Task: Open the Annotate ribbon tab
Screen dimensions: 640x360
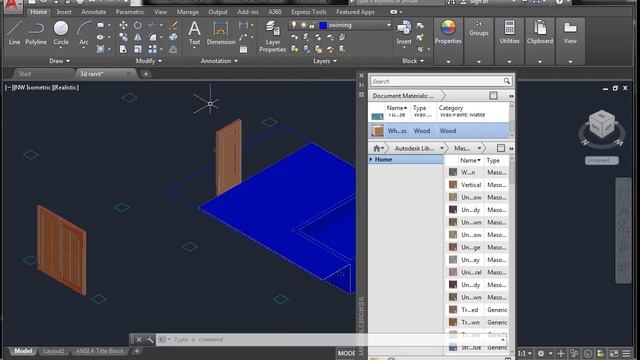Action: (x=93, y=12)
